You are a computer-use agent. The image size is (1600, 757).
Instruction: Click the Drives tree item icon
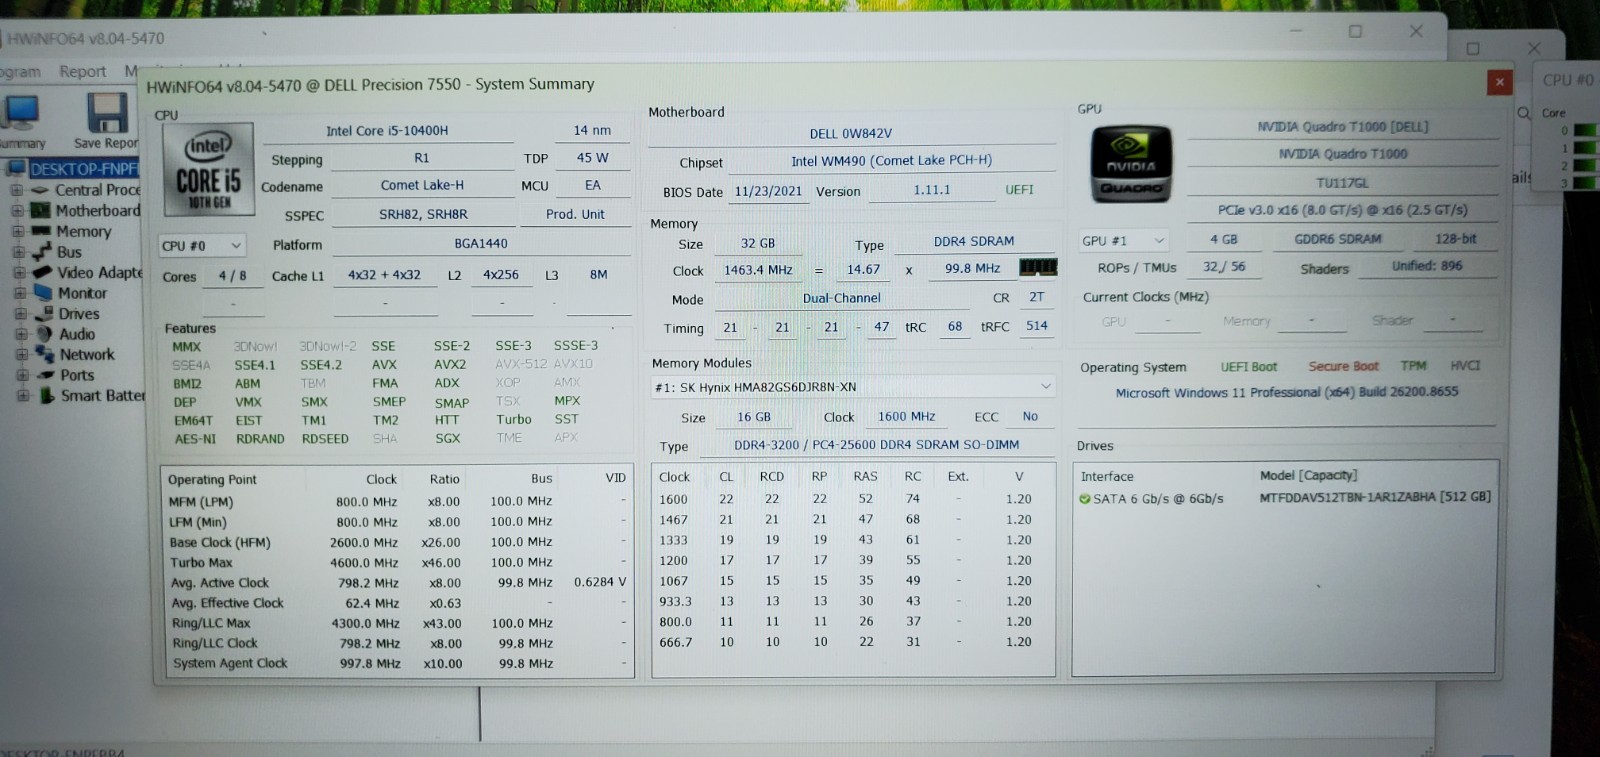click(x=43, y=314)
